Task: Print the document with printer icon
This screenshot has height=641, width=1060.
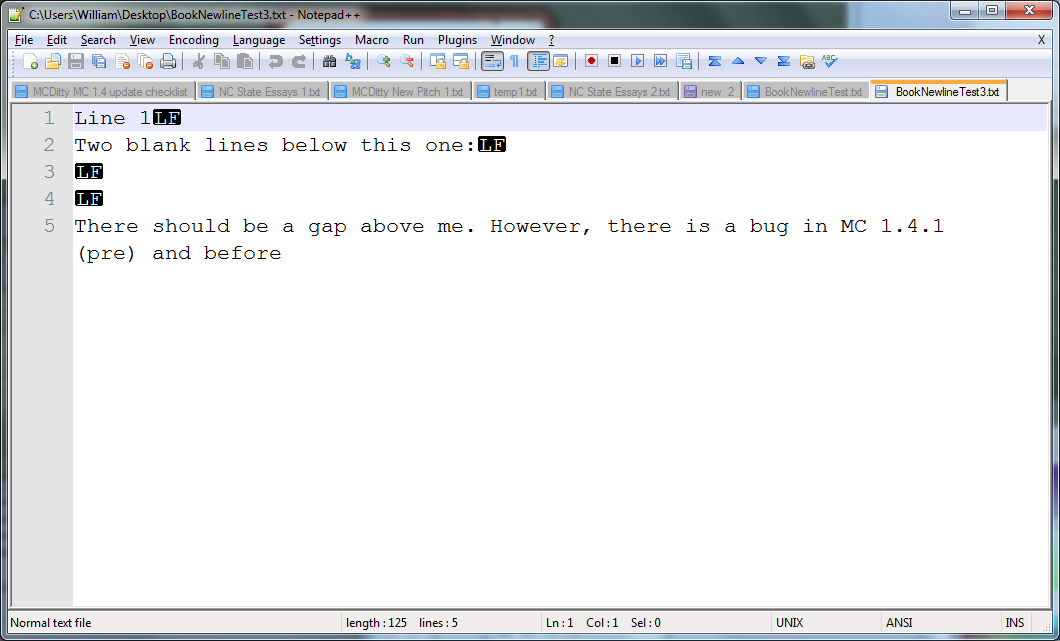Action: tap(168, 62)
